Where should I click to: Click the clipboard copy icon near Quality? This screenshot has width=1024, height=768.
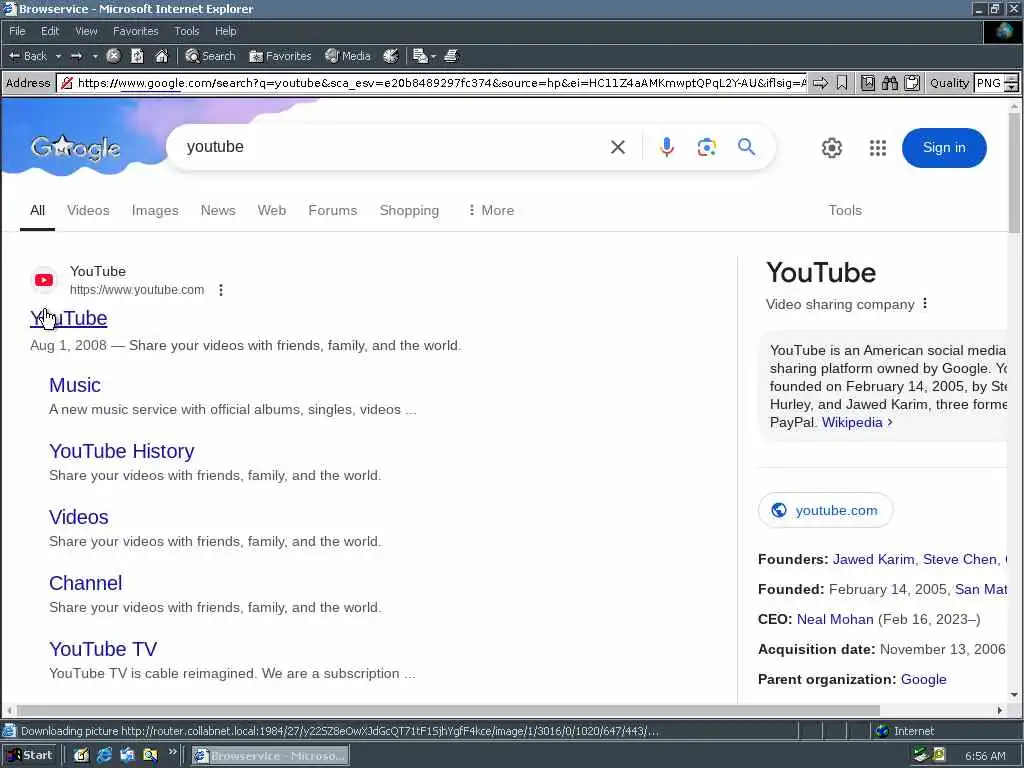(x=912, y=83)
